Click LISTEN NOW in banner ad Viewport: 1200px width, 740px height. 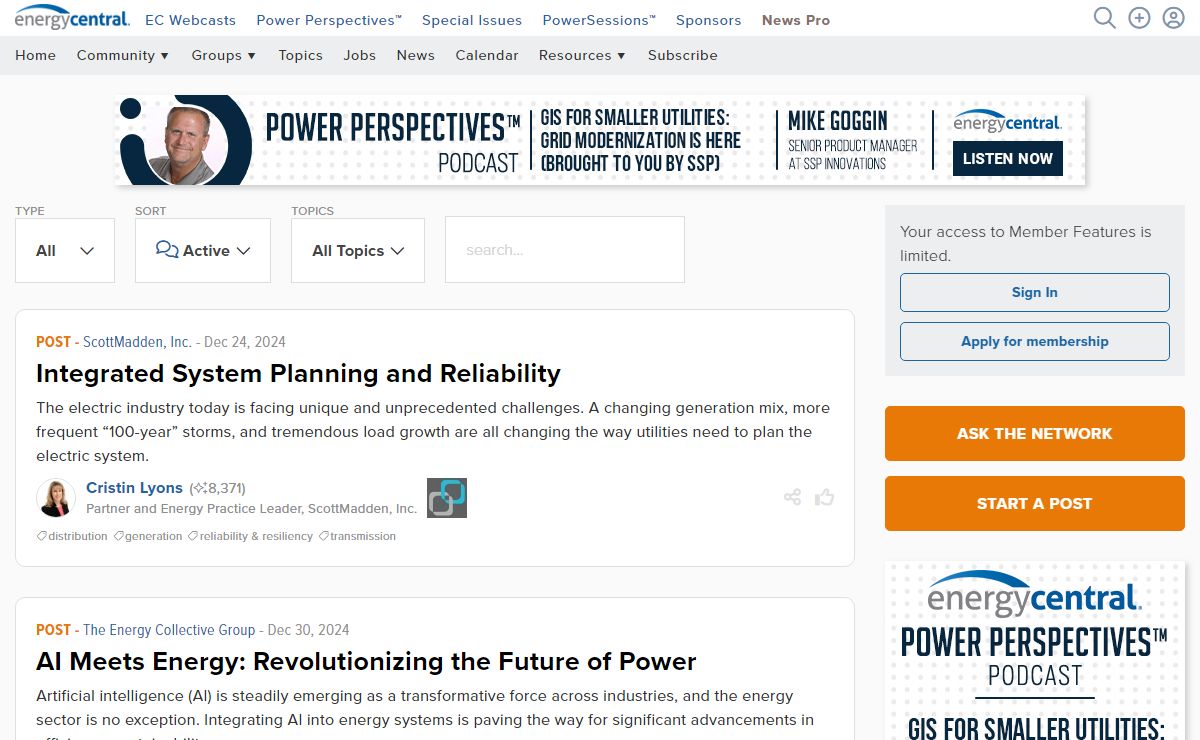coord(1008,158)
